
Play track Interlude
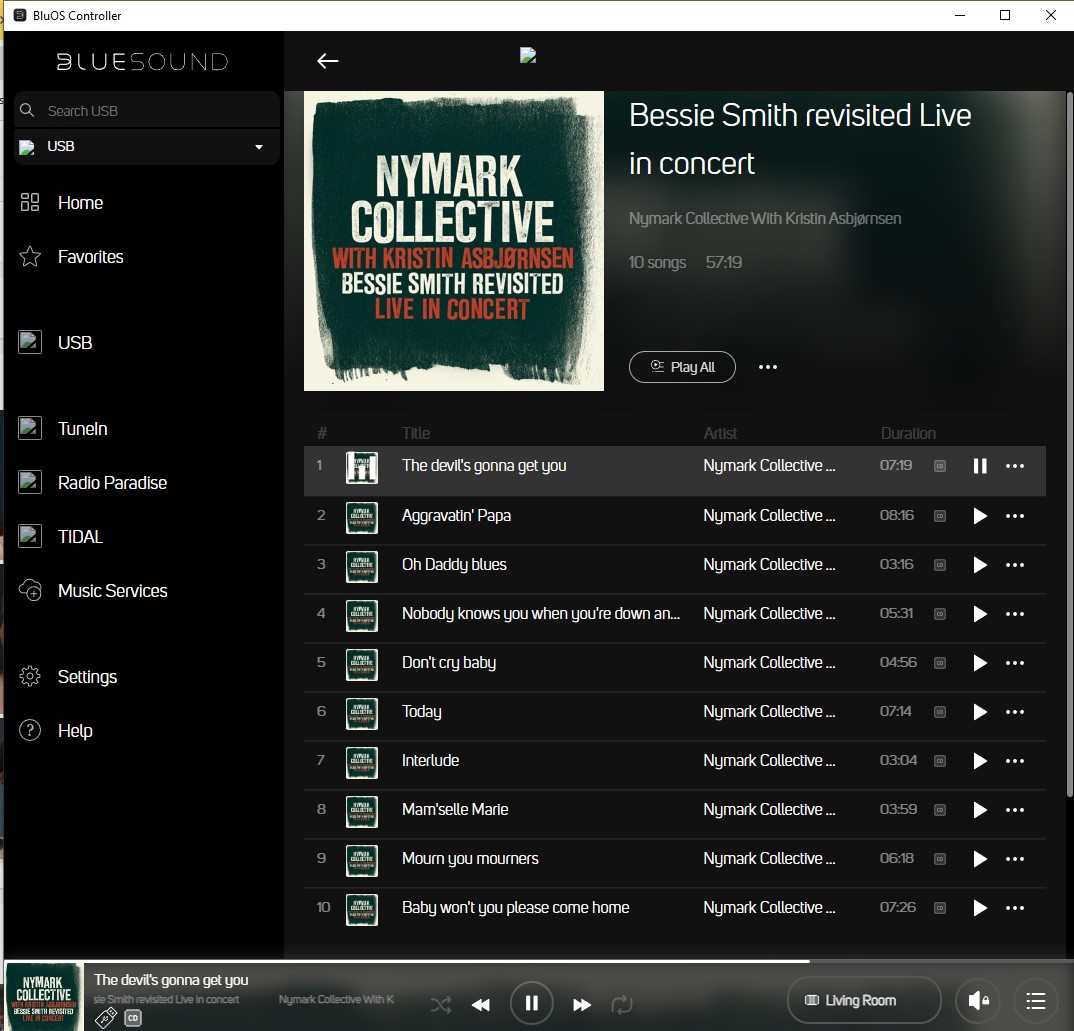click(x=980, y=761)
